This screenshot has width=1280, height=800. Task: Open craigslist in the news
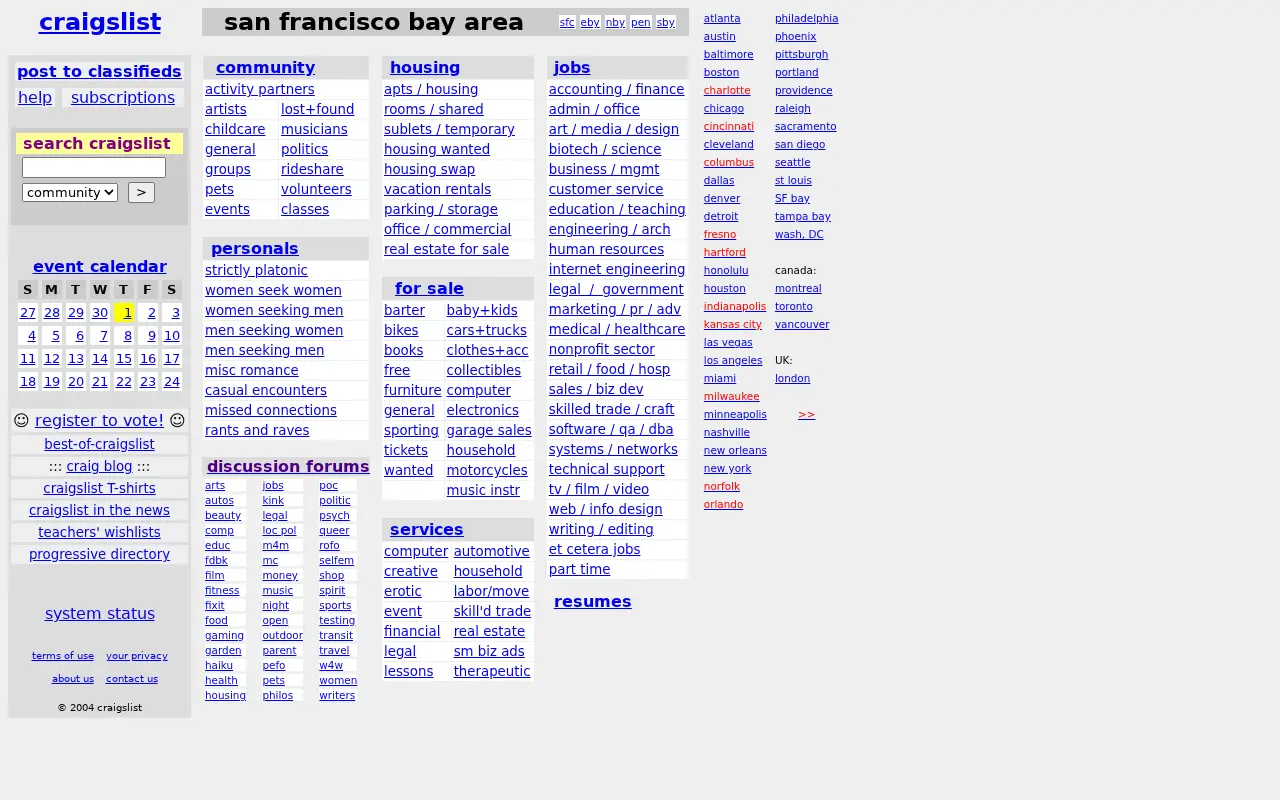click(99, 510)
